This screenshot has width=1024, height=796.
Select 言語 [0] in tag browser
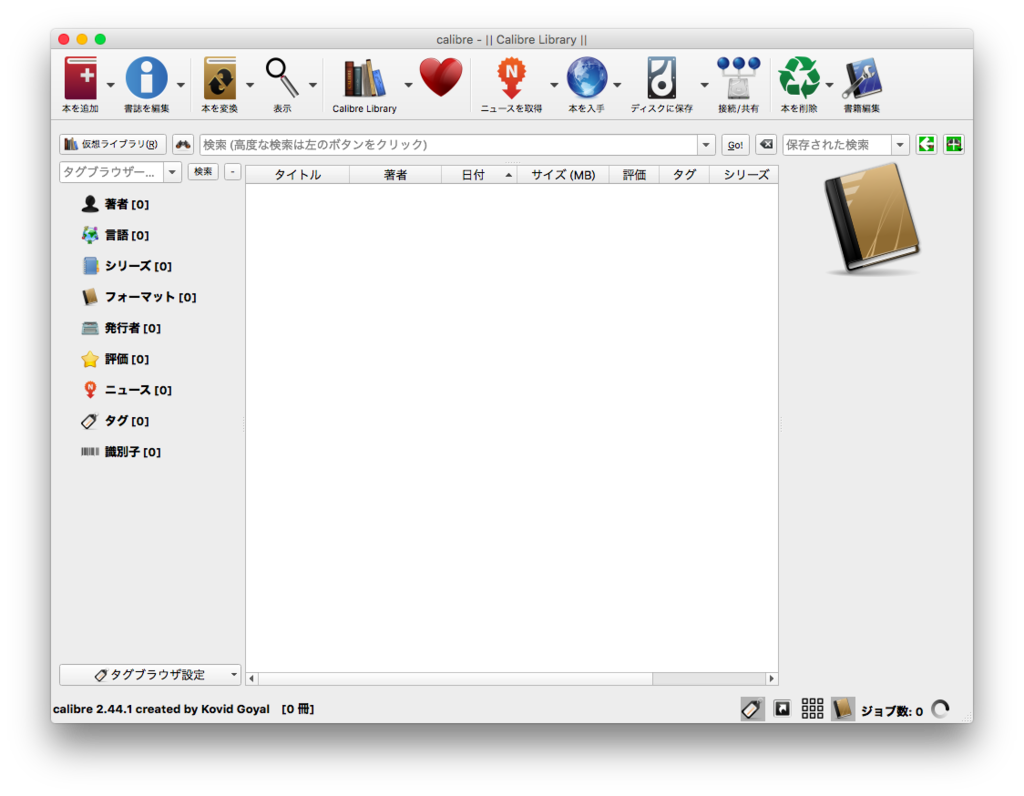116,235
